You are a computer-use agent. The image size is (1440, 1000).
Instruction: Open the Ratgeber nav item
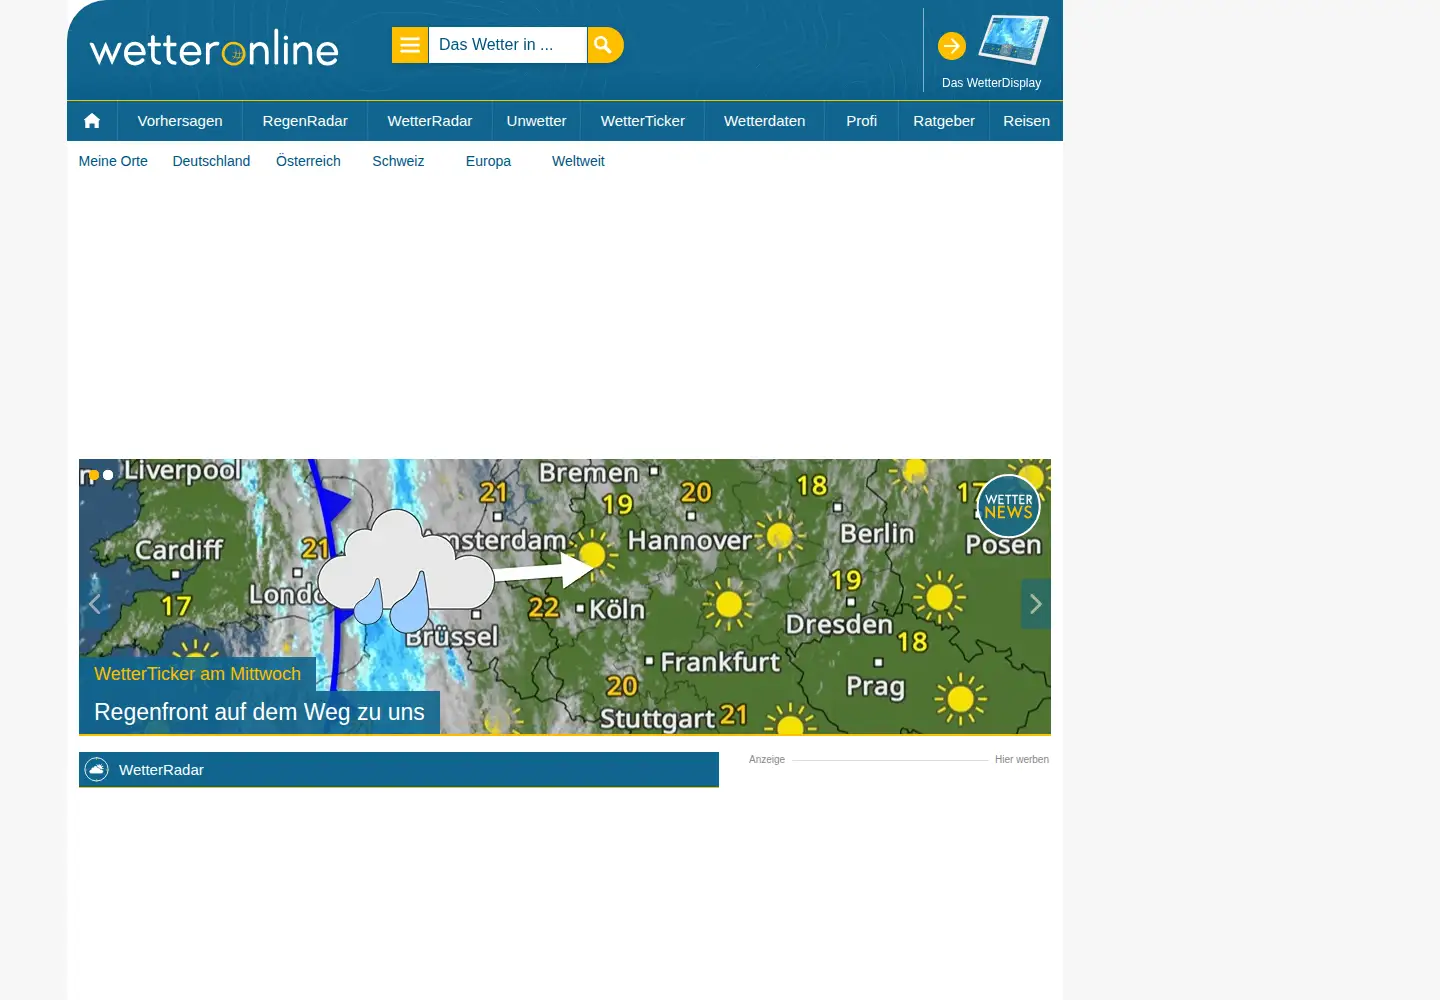point(944,121)
